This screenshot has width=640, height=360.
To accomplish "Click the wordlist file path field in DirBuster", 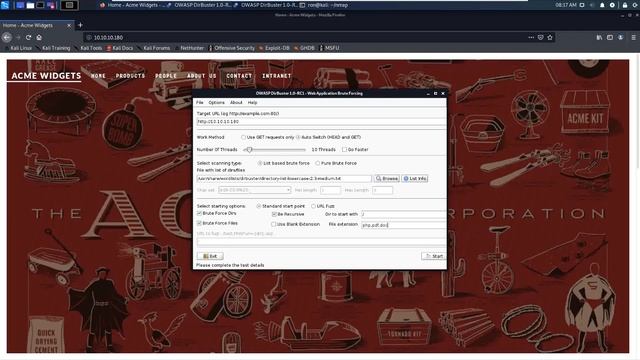I will pyautogui.click(x=284, y=179).
